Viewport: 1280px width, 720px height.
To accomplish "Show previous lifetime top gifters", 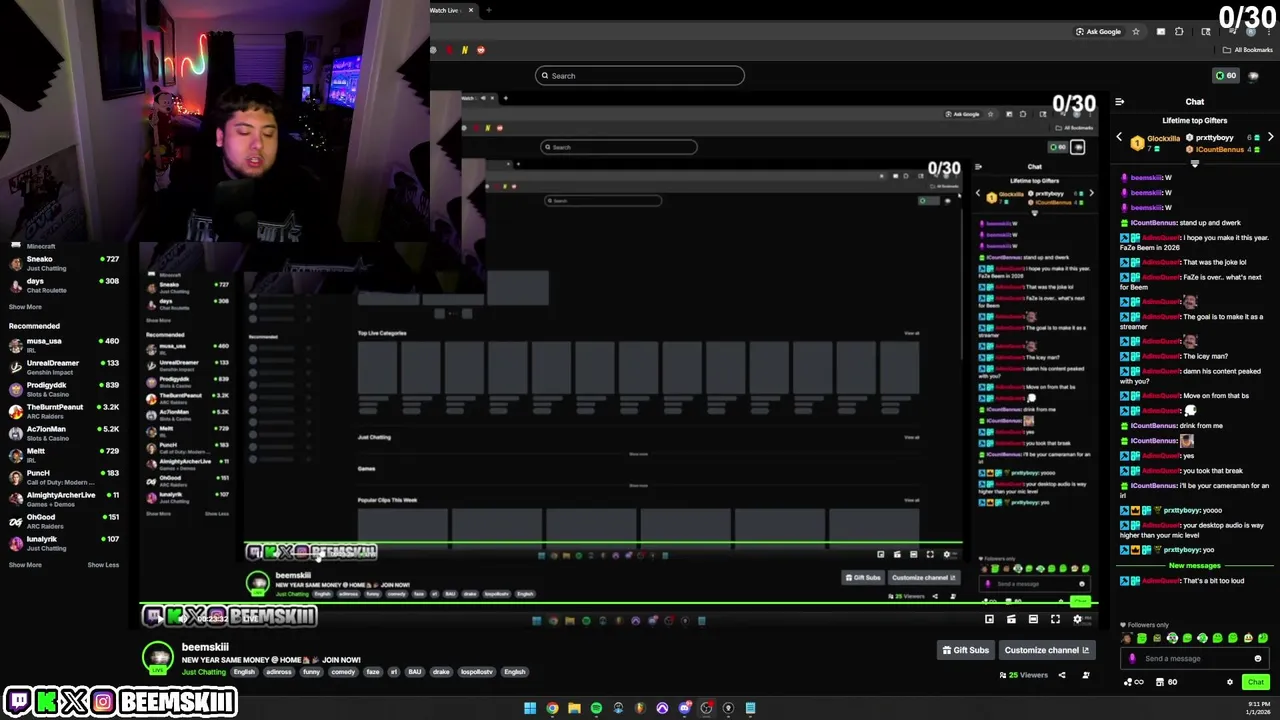I will [x=1119, y=137].
